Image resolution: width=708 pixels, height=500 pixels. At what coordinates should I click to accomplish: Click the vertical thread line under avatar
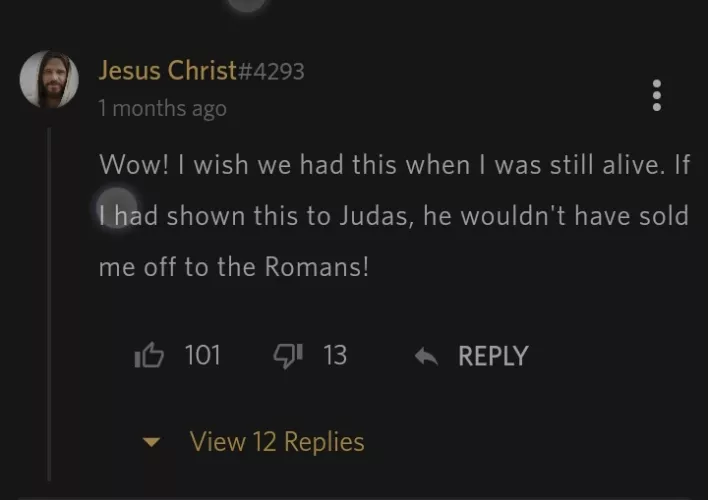click(49, 300)
